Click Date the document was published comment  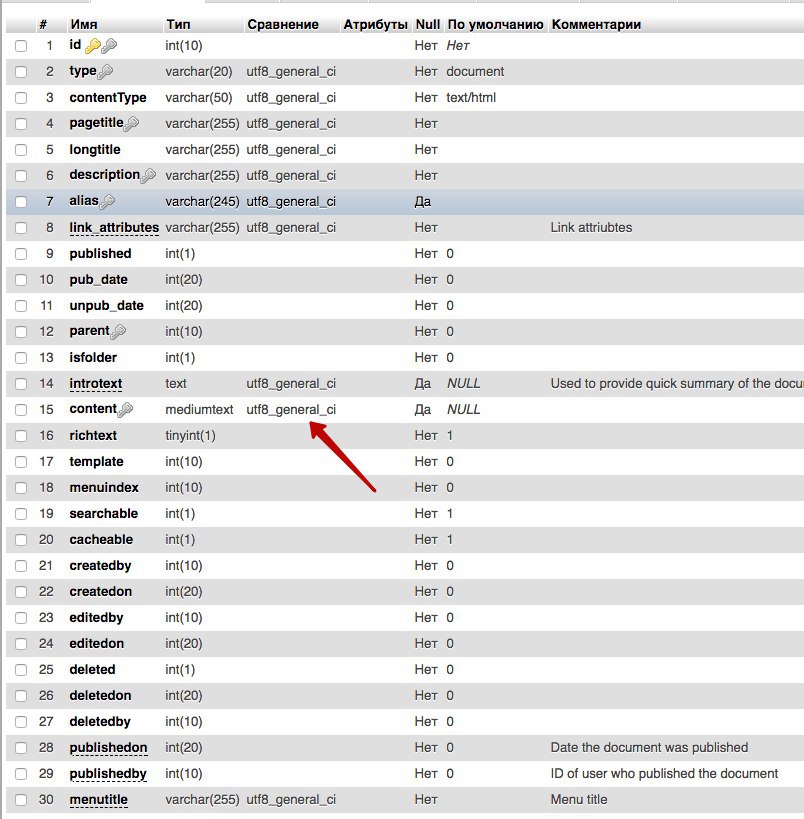point(649,747)
